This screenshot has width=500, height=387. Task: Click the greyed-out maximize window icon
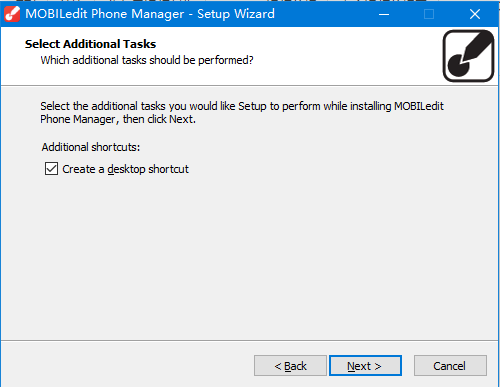click(x=429, y=14)
